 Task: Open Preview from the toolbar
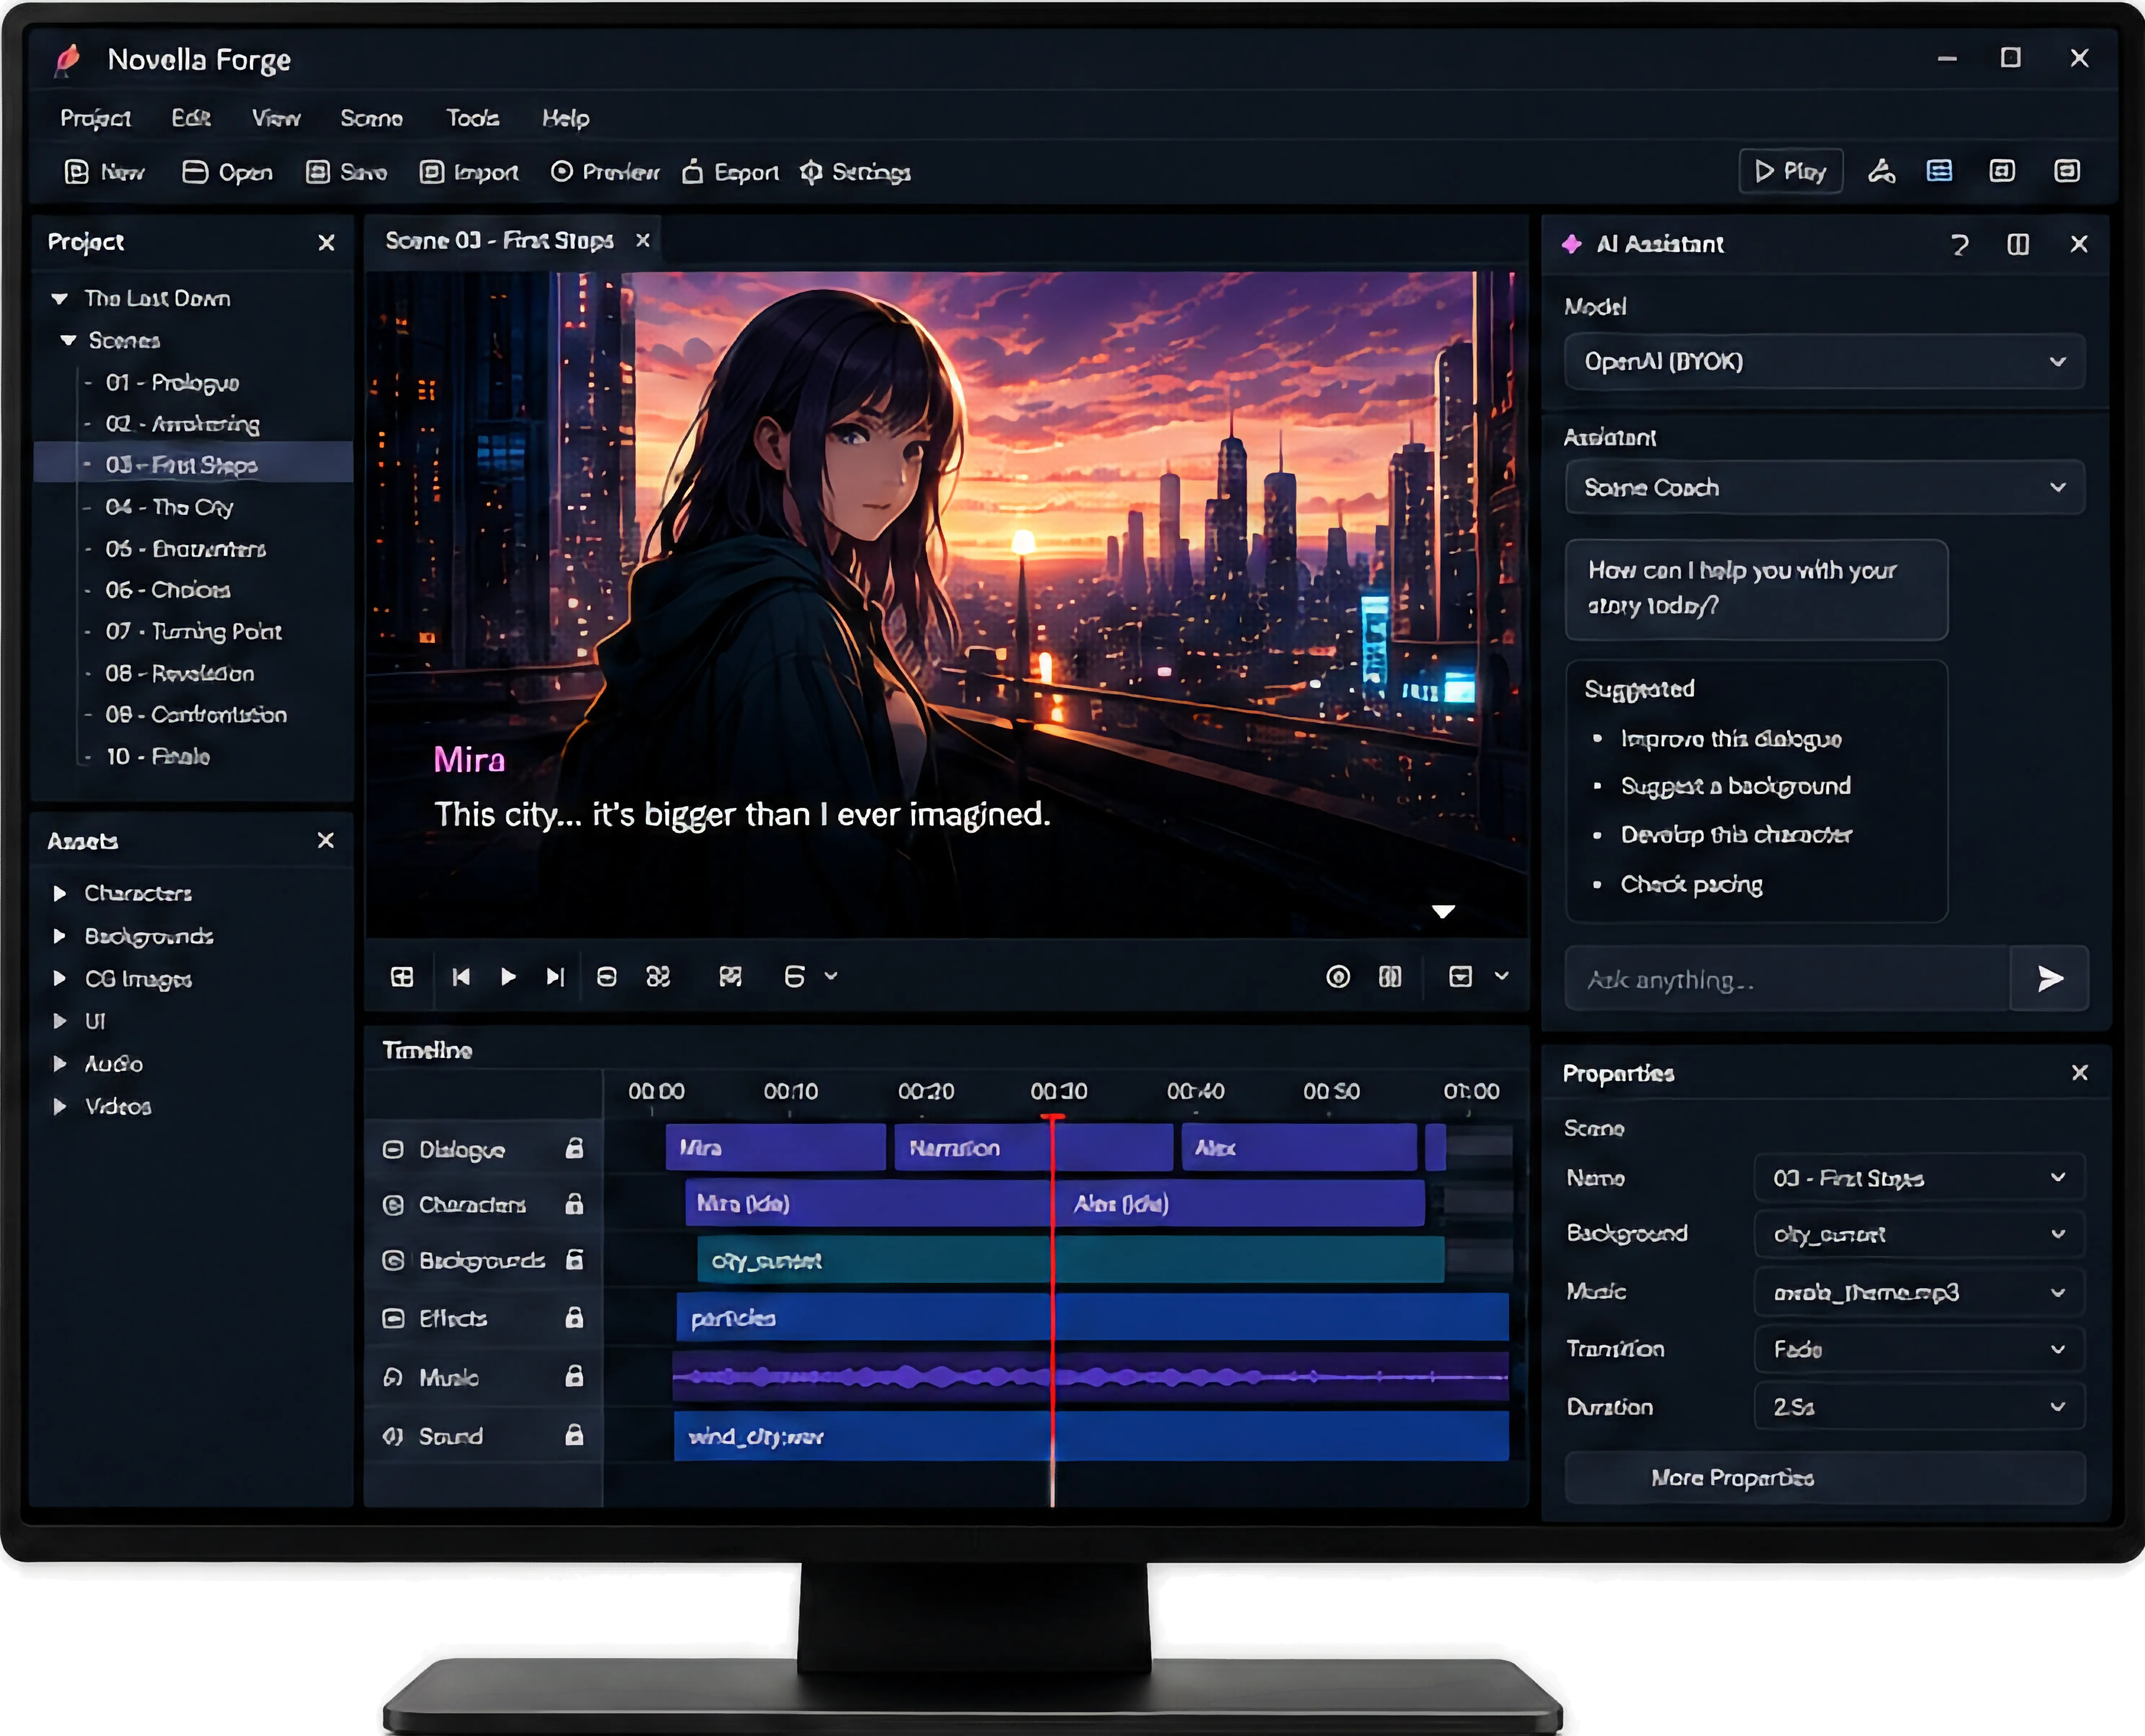click(605, 172)
